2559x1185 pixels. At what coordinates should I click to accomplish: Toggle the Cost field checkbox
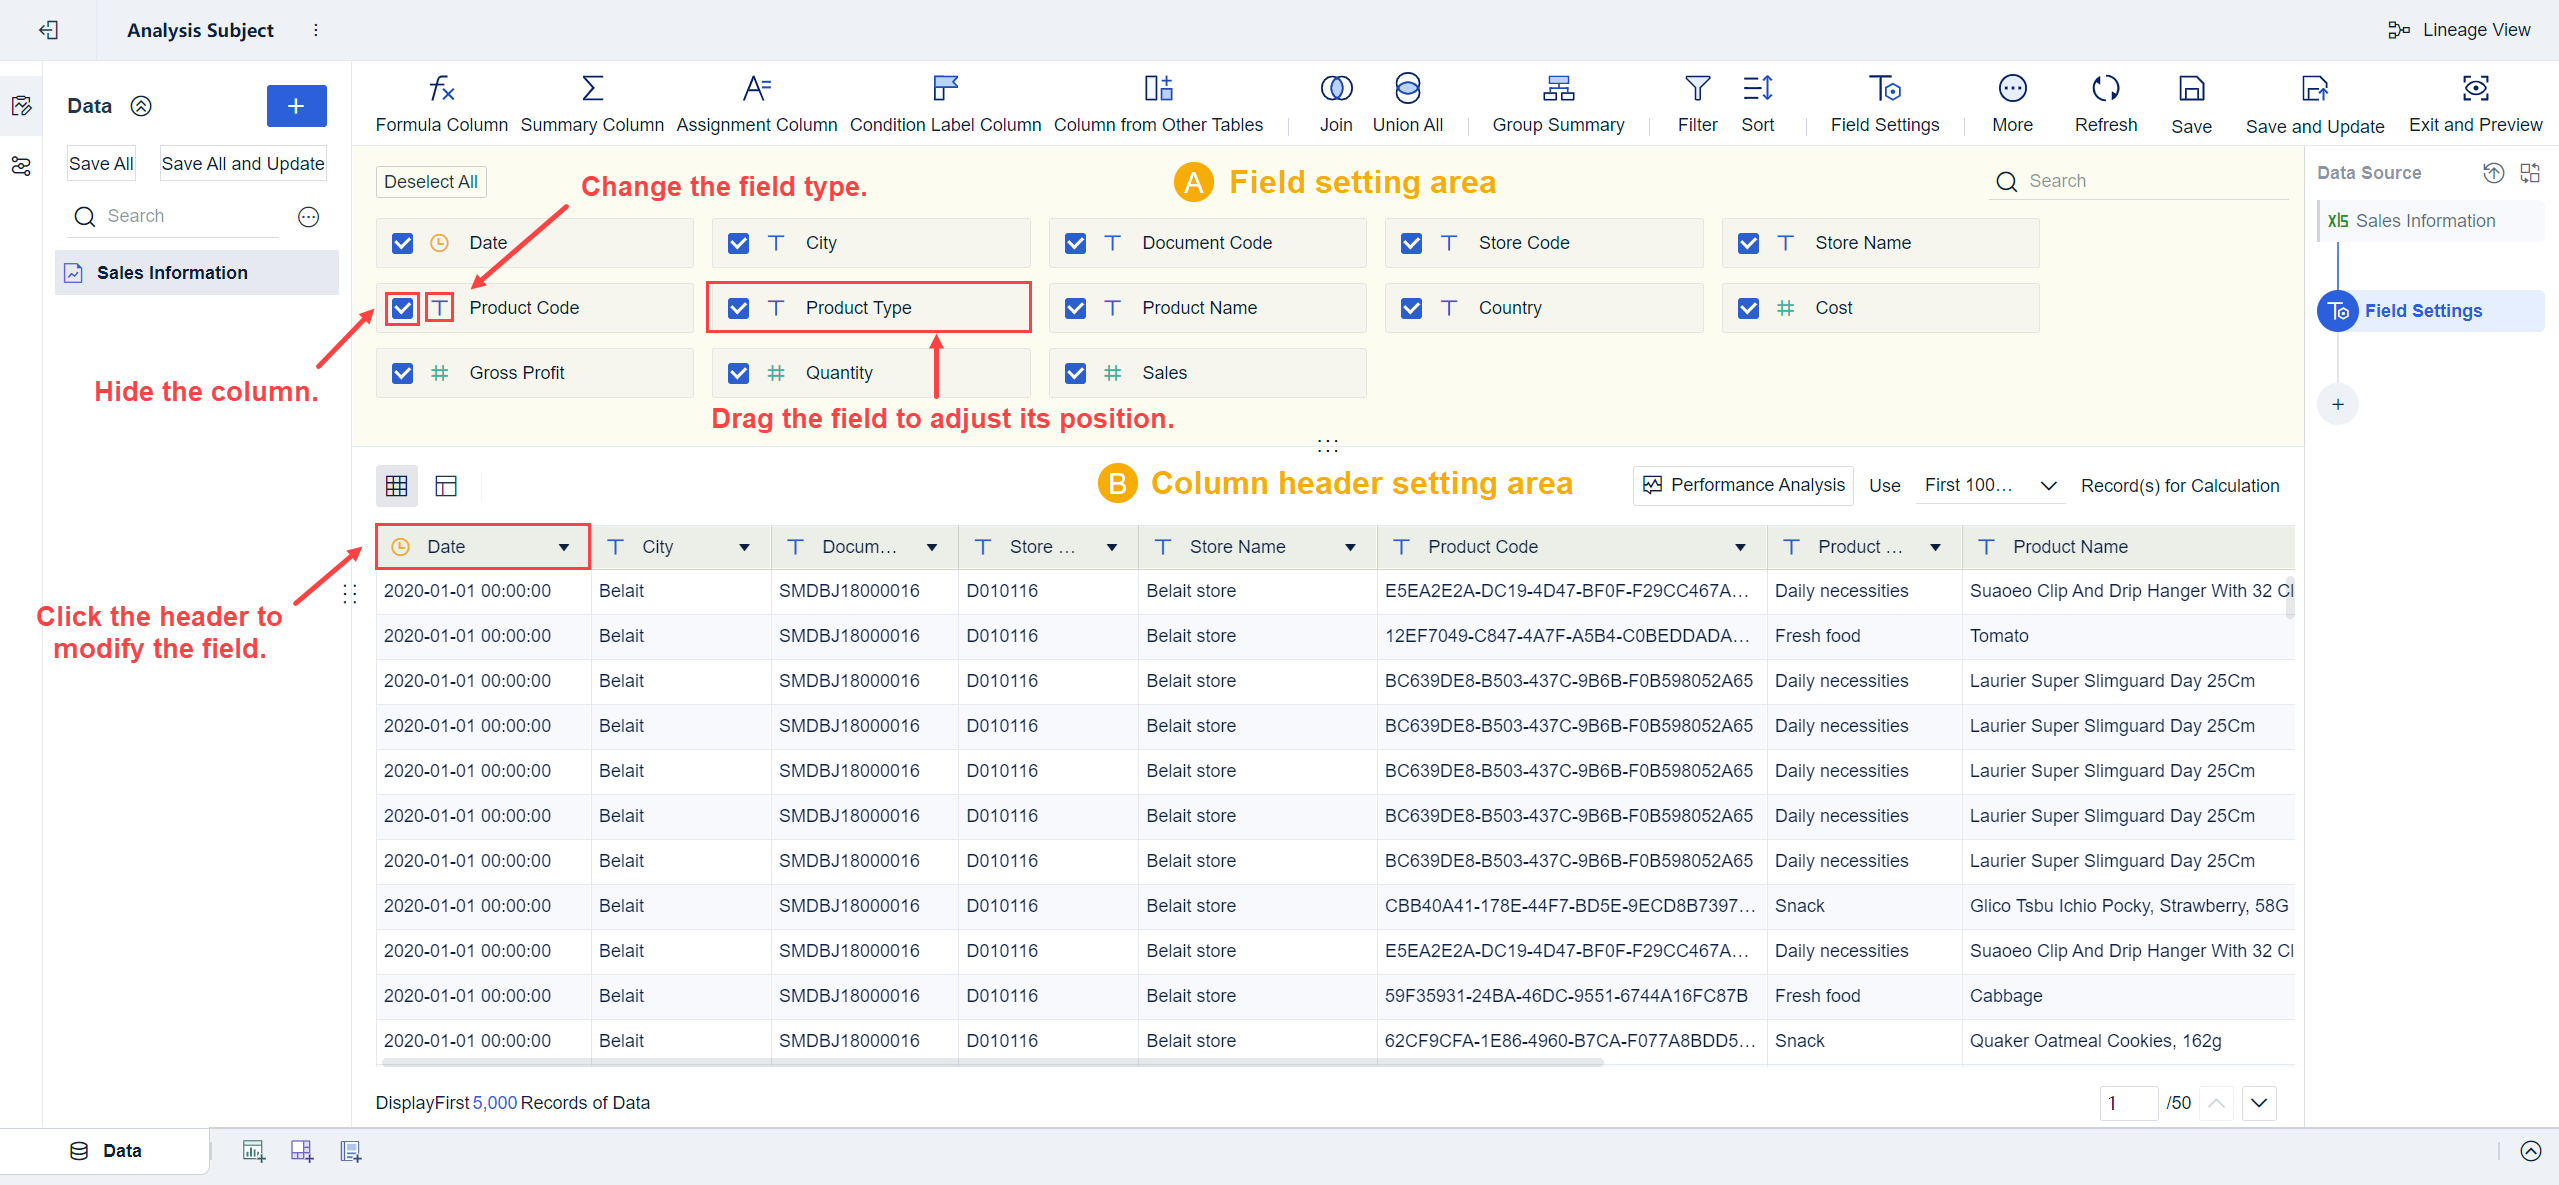(1747, 308)
